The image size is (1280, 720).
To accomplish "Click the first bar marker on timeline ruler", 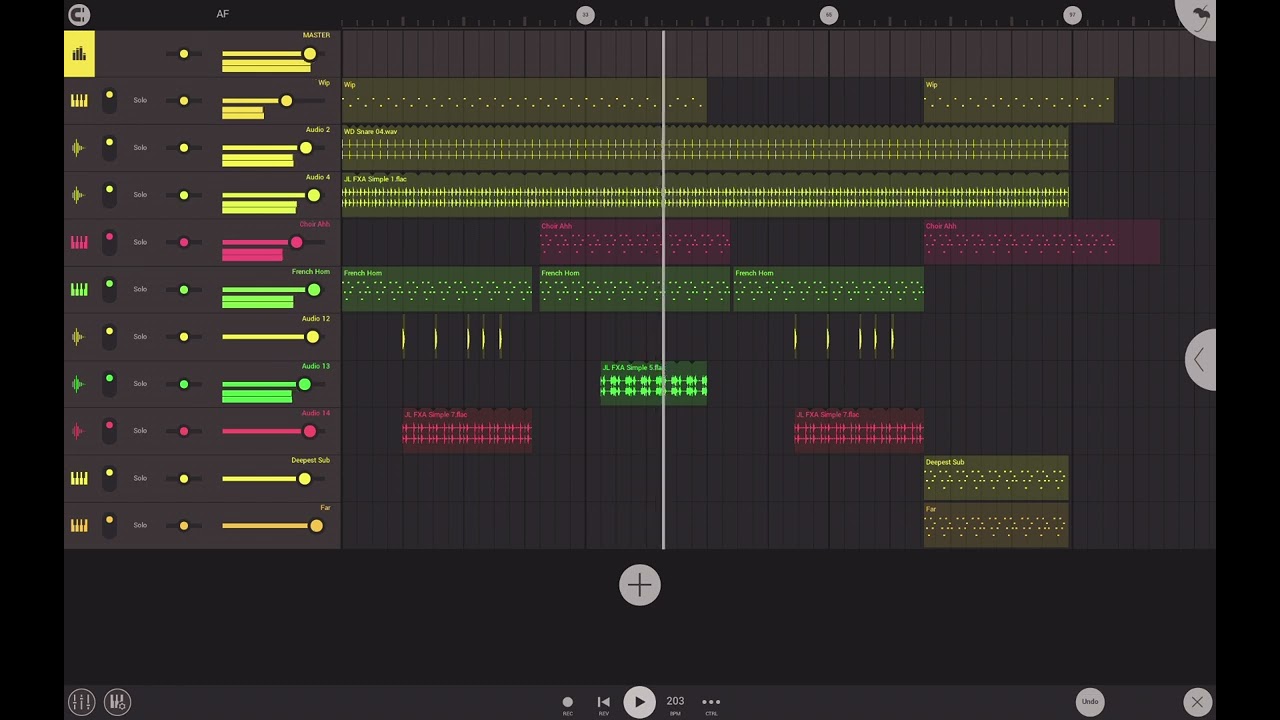I will tap(585, 14).
